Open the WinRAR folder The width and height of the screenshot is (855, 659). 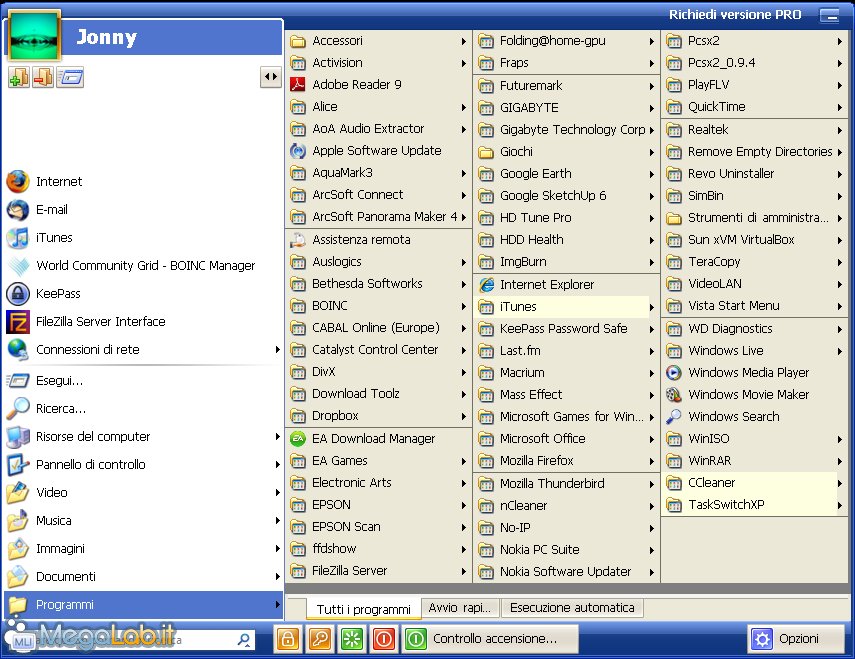point(755,461)
